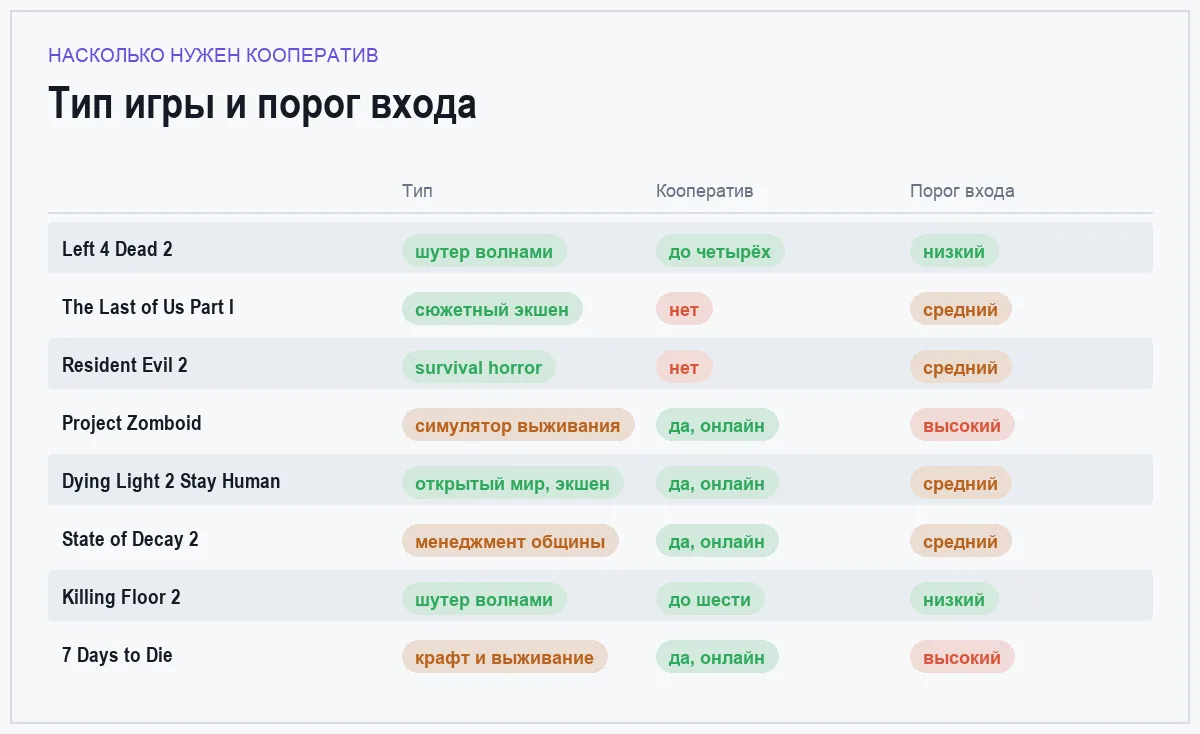Click "низкий" tag in Left 4 Dead 2 row

[x=954, y=252]
